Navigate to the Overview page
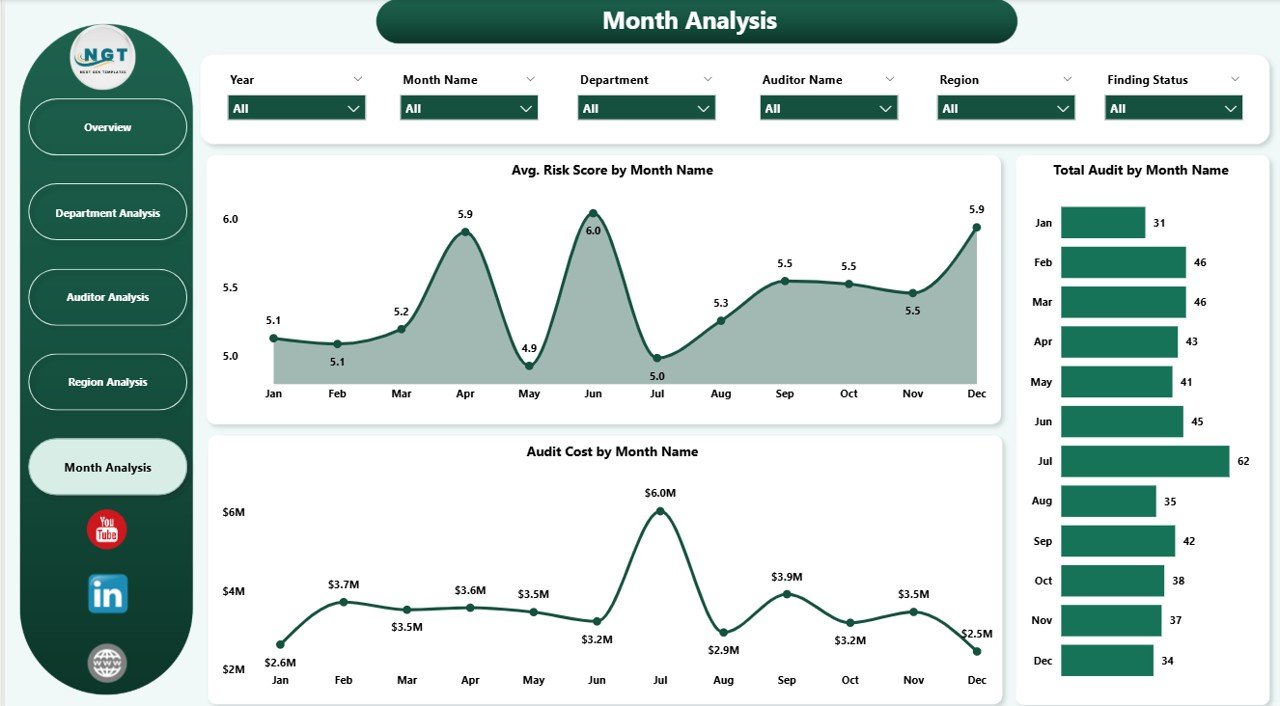 (107, 127)
